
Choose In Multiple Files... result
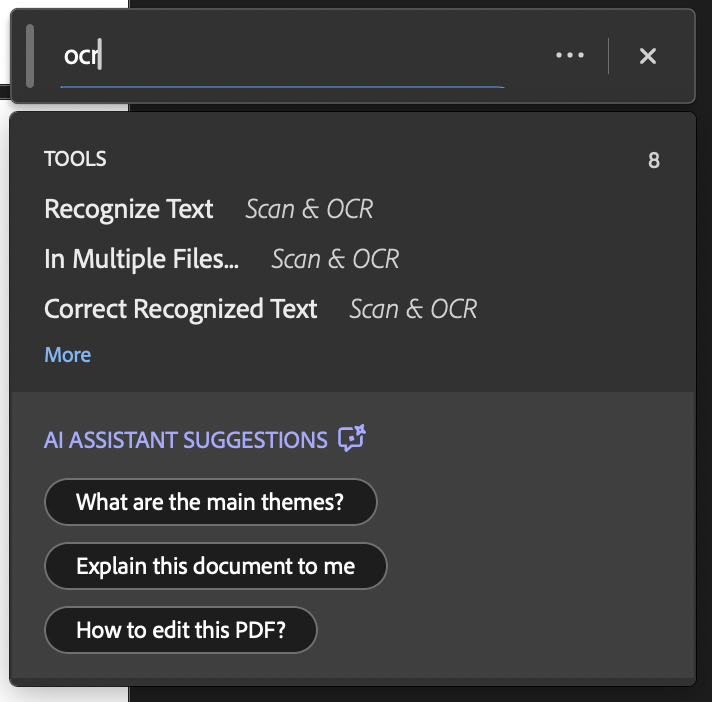click(142, 259)
